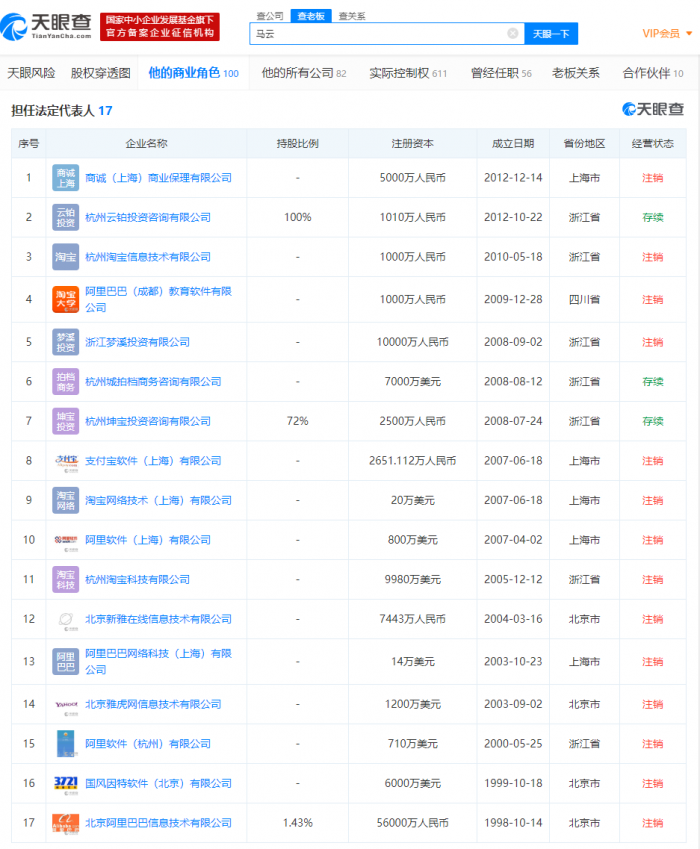Open 北京阿里巴巴信息技术有限公司 link
The image size is (700, 849).
158,823
